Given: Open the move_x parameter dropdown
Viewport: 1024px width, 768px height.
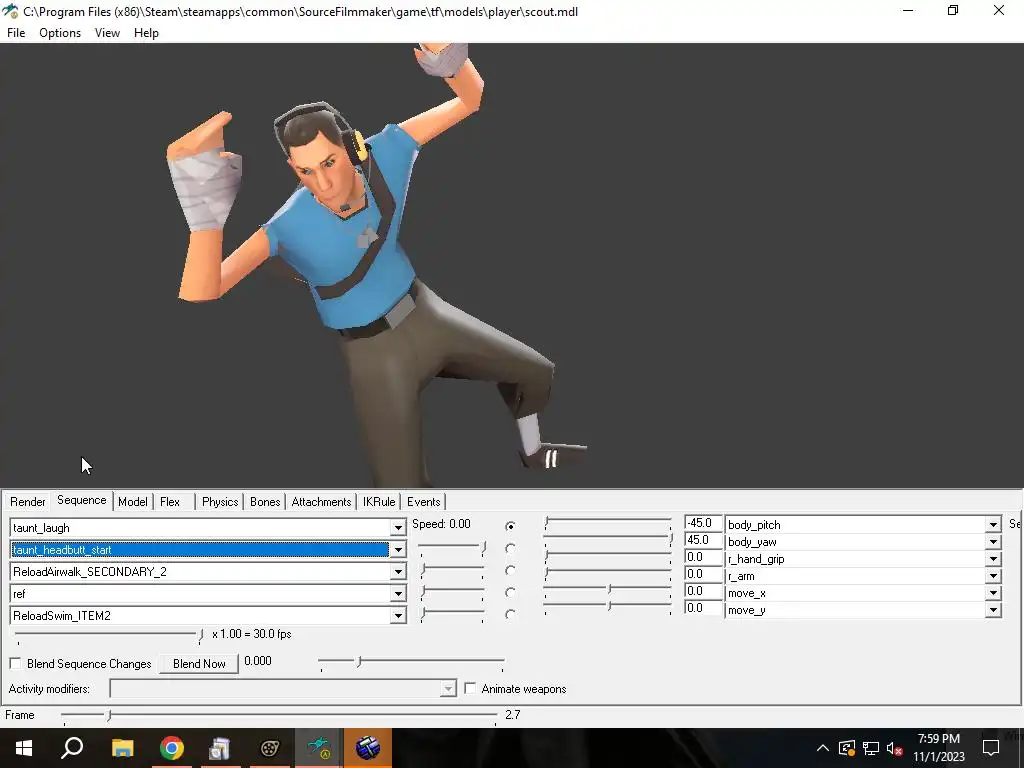Looking at the screenshot, I should pos(993,593).
